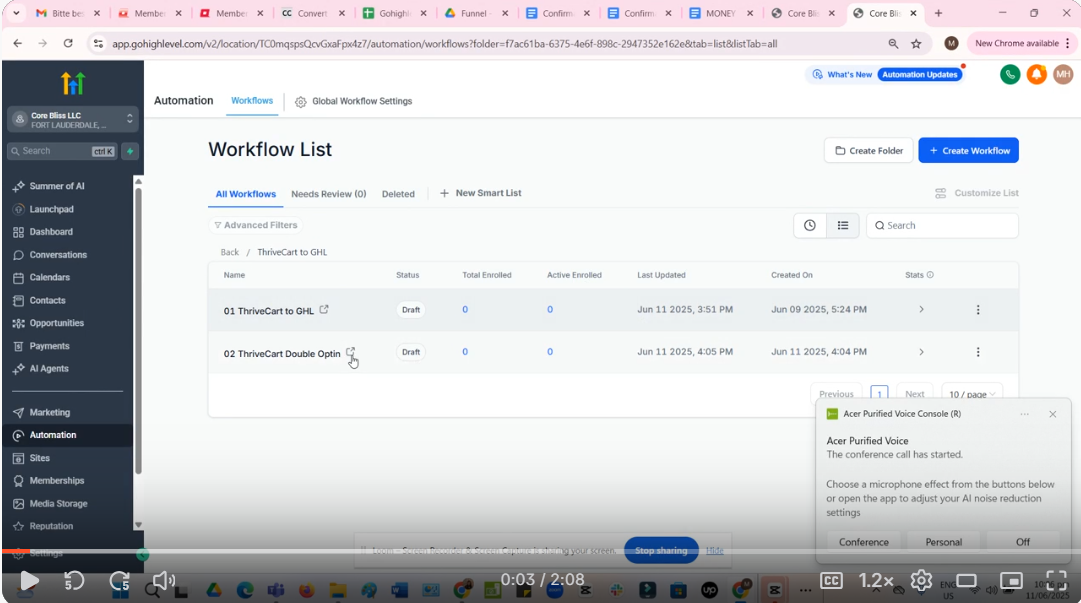
Task: Expand stats for 02 ThriveCart Double Optin
Action: [x=921, y=352]
